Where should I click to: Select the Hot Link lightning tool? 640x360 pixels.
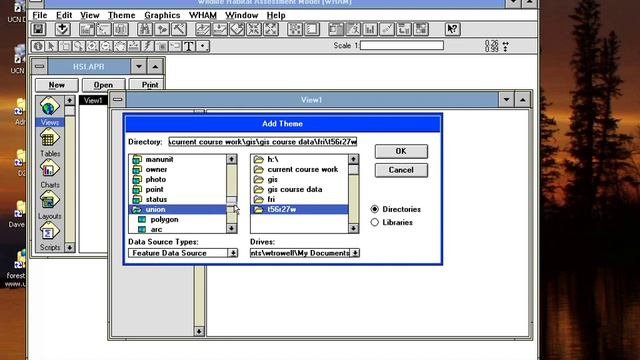(x=148, y=46)
